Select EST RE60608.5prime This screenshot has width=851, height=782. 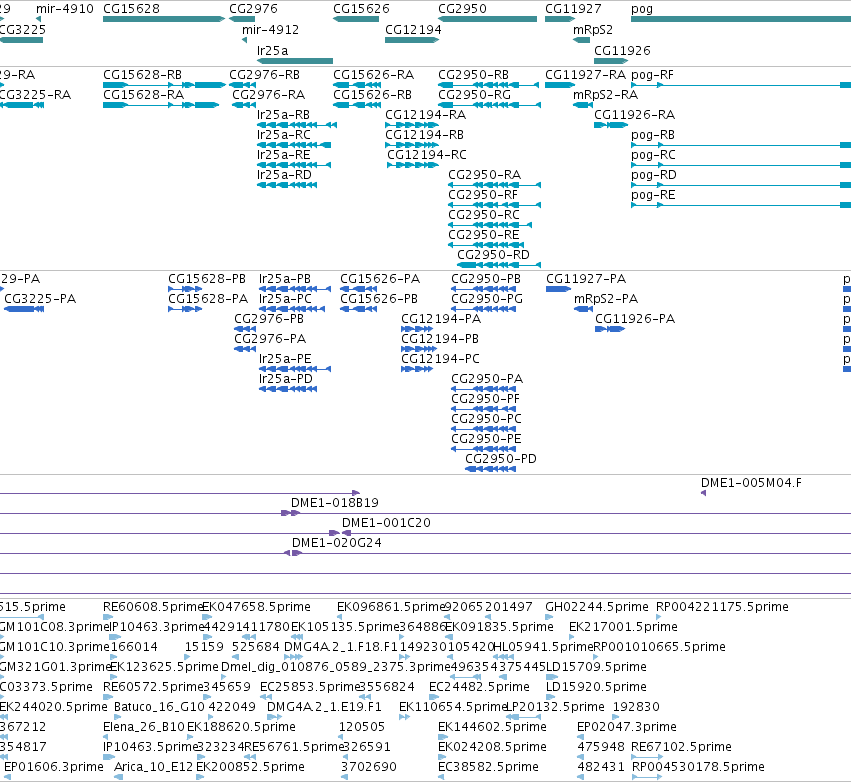pos(108,616)
